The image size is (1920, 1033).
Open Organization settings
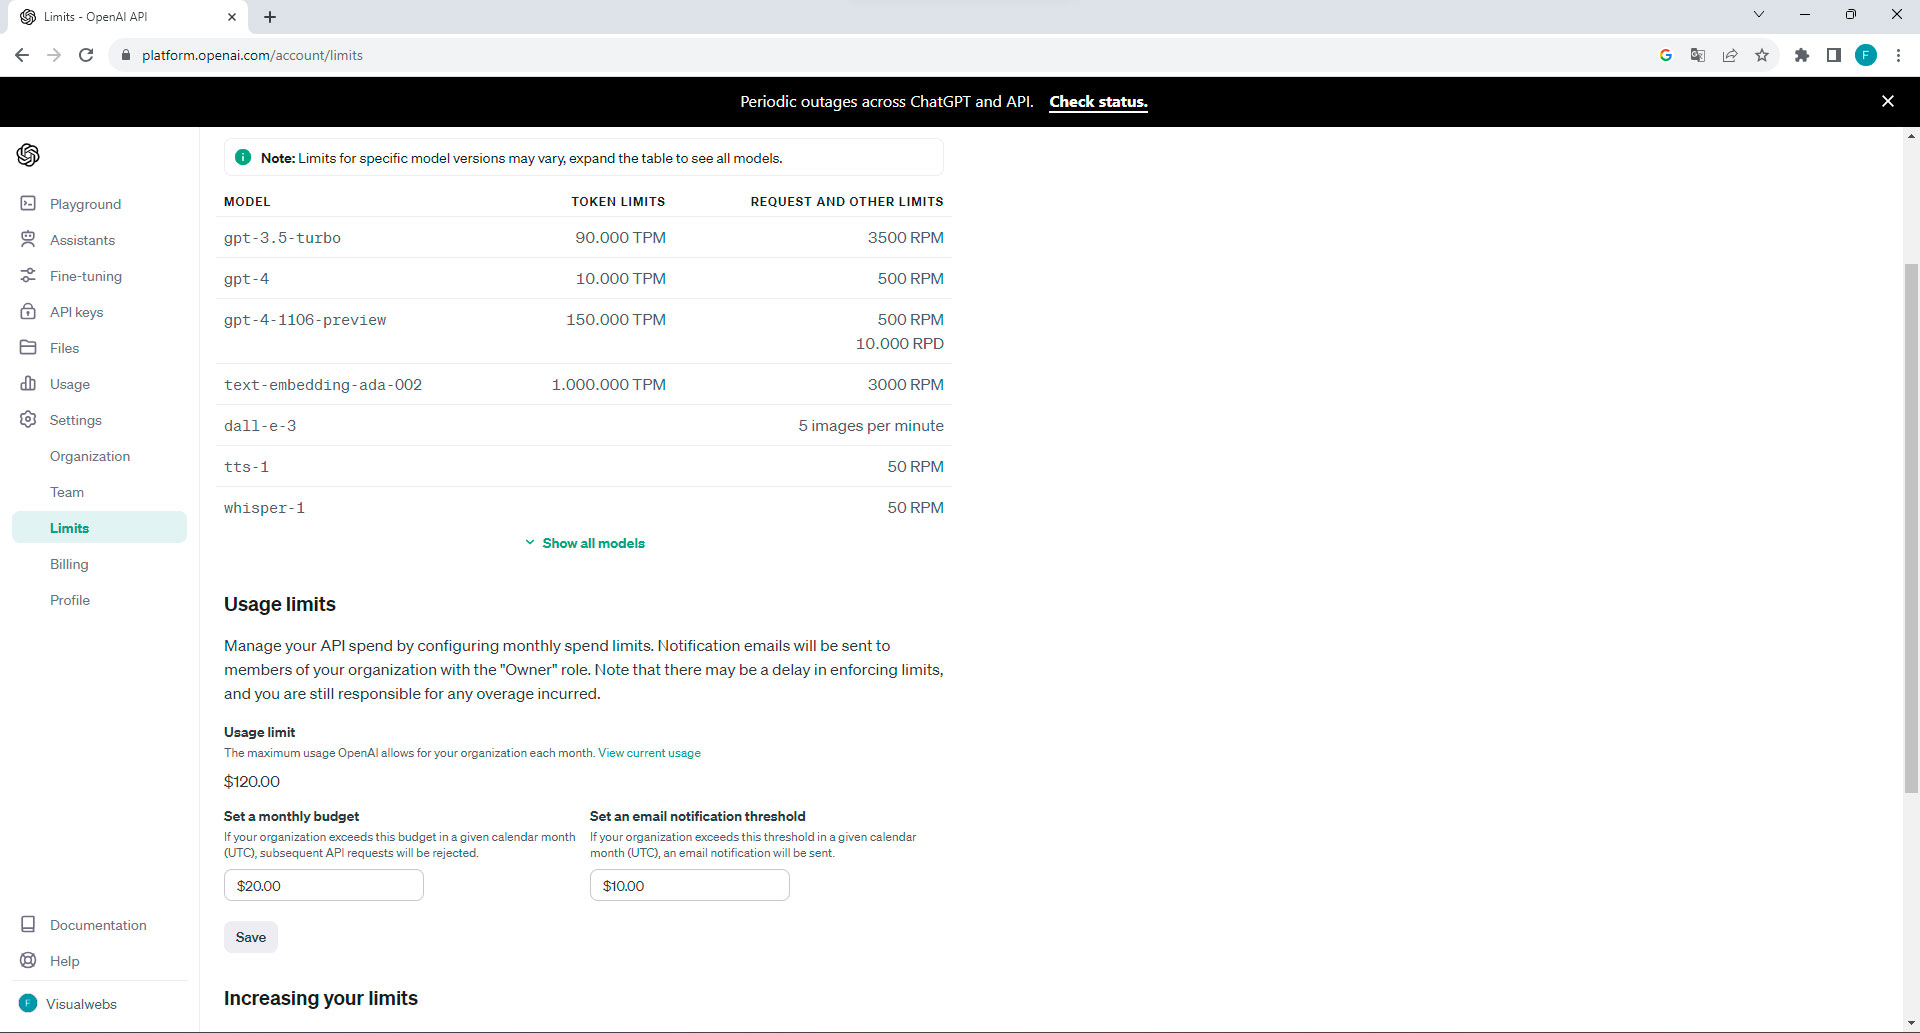[x=90, y=456]
